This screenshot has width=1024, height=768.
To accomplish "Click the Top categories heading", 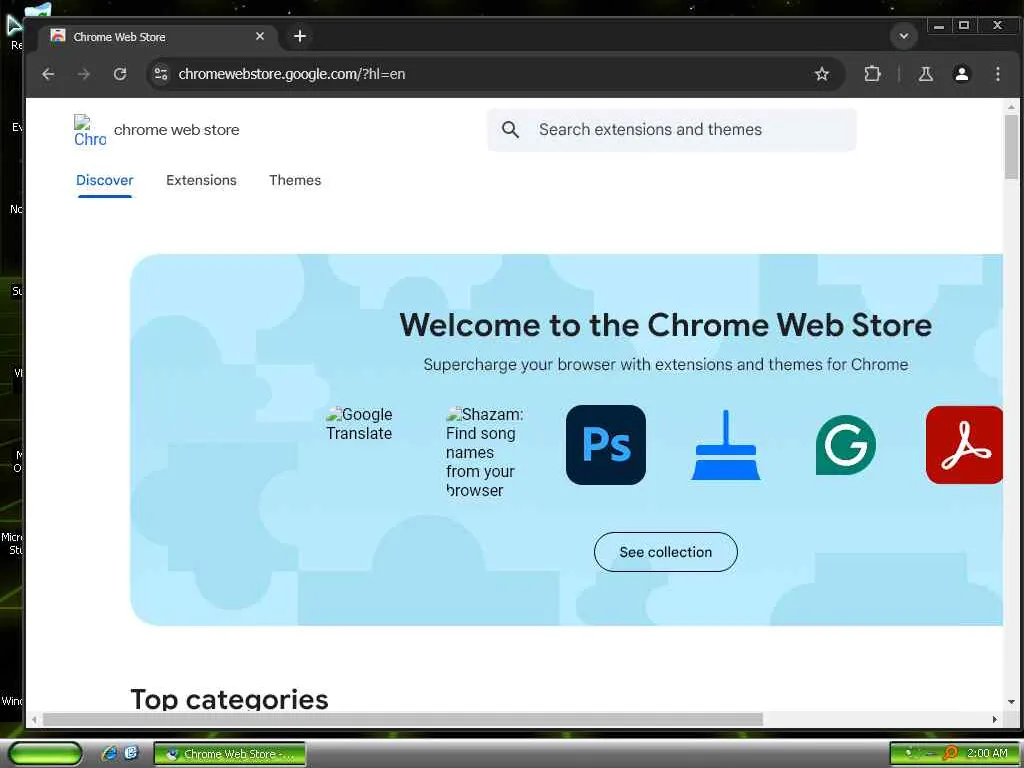I will coord(229,698).
